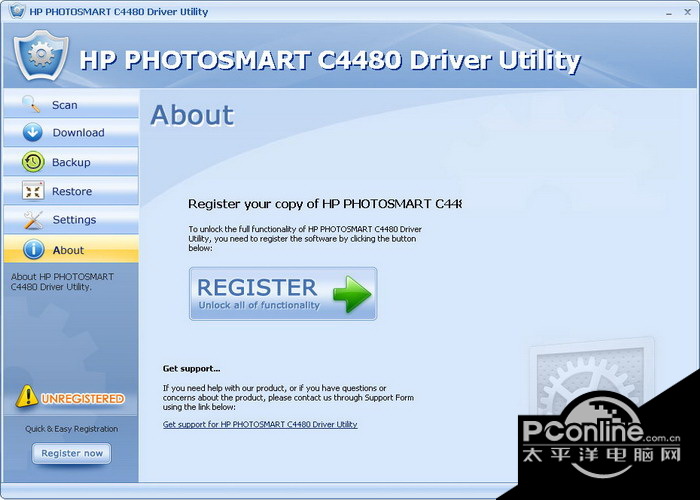700x500 pixels.
Task: Click the title bar window caption text
Action: pos(119,12)
